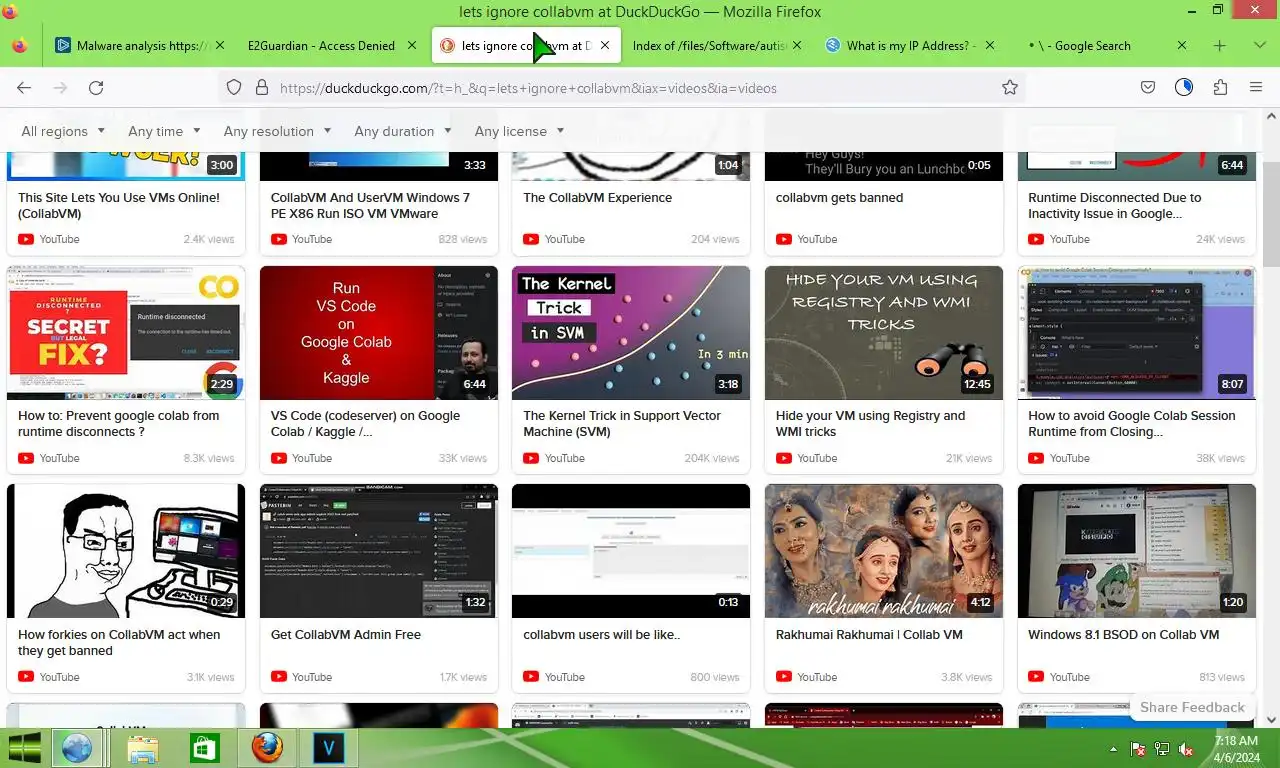Expand the Any time filter

pos(164,131)
